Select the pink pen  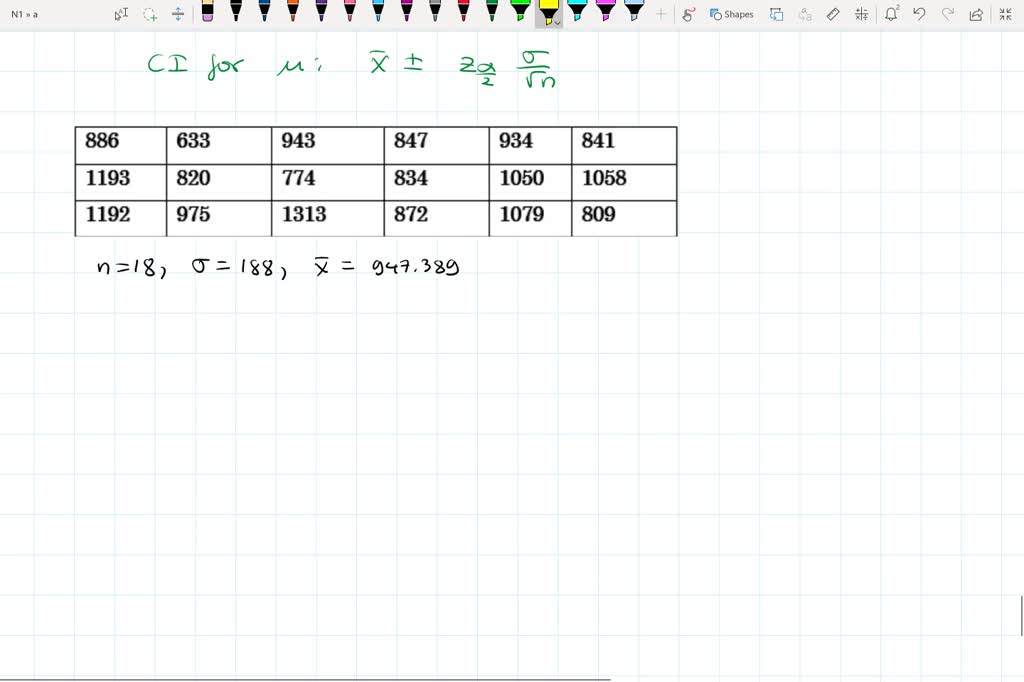point(349,11)
